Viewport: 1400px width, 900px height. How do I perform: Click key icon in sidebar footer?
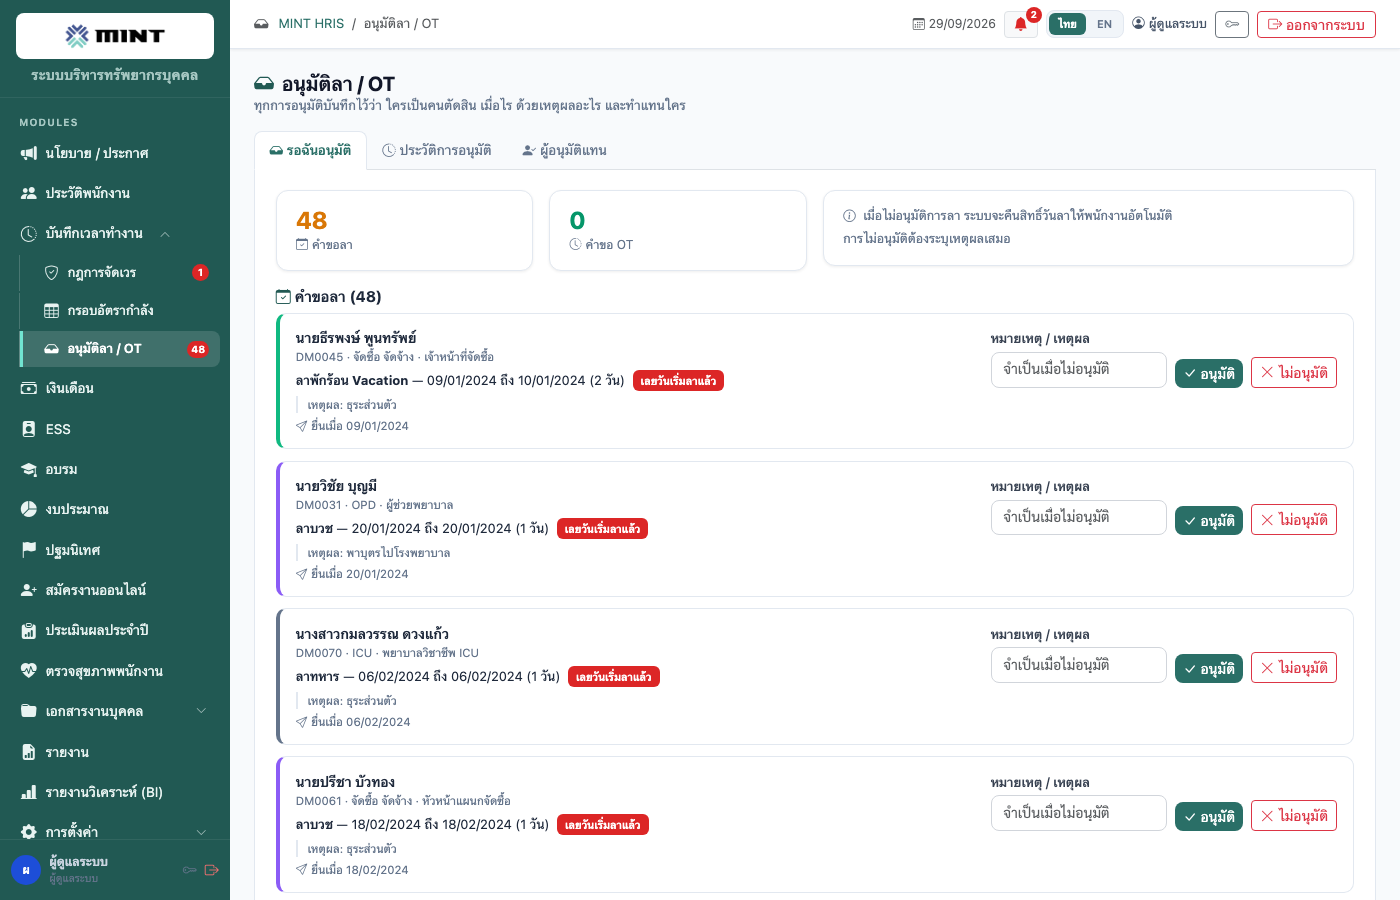click(190, 870)
